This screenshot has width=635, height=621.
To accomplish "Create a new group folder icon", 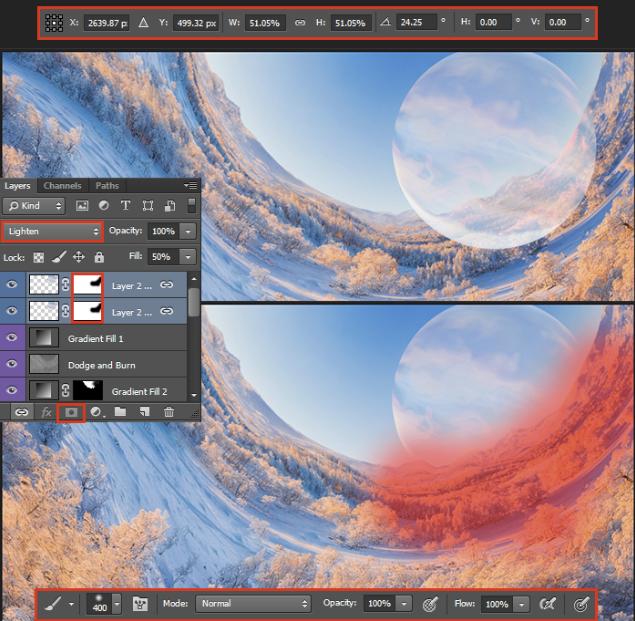I will pos(120,412).
